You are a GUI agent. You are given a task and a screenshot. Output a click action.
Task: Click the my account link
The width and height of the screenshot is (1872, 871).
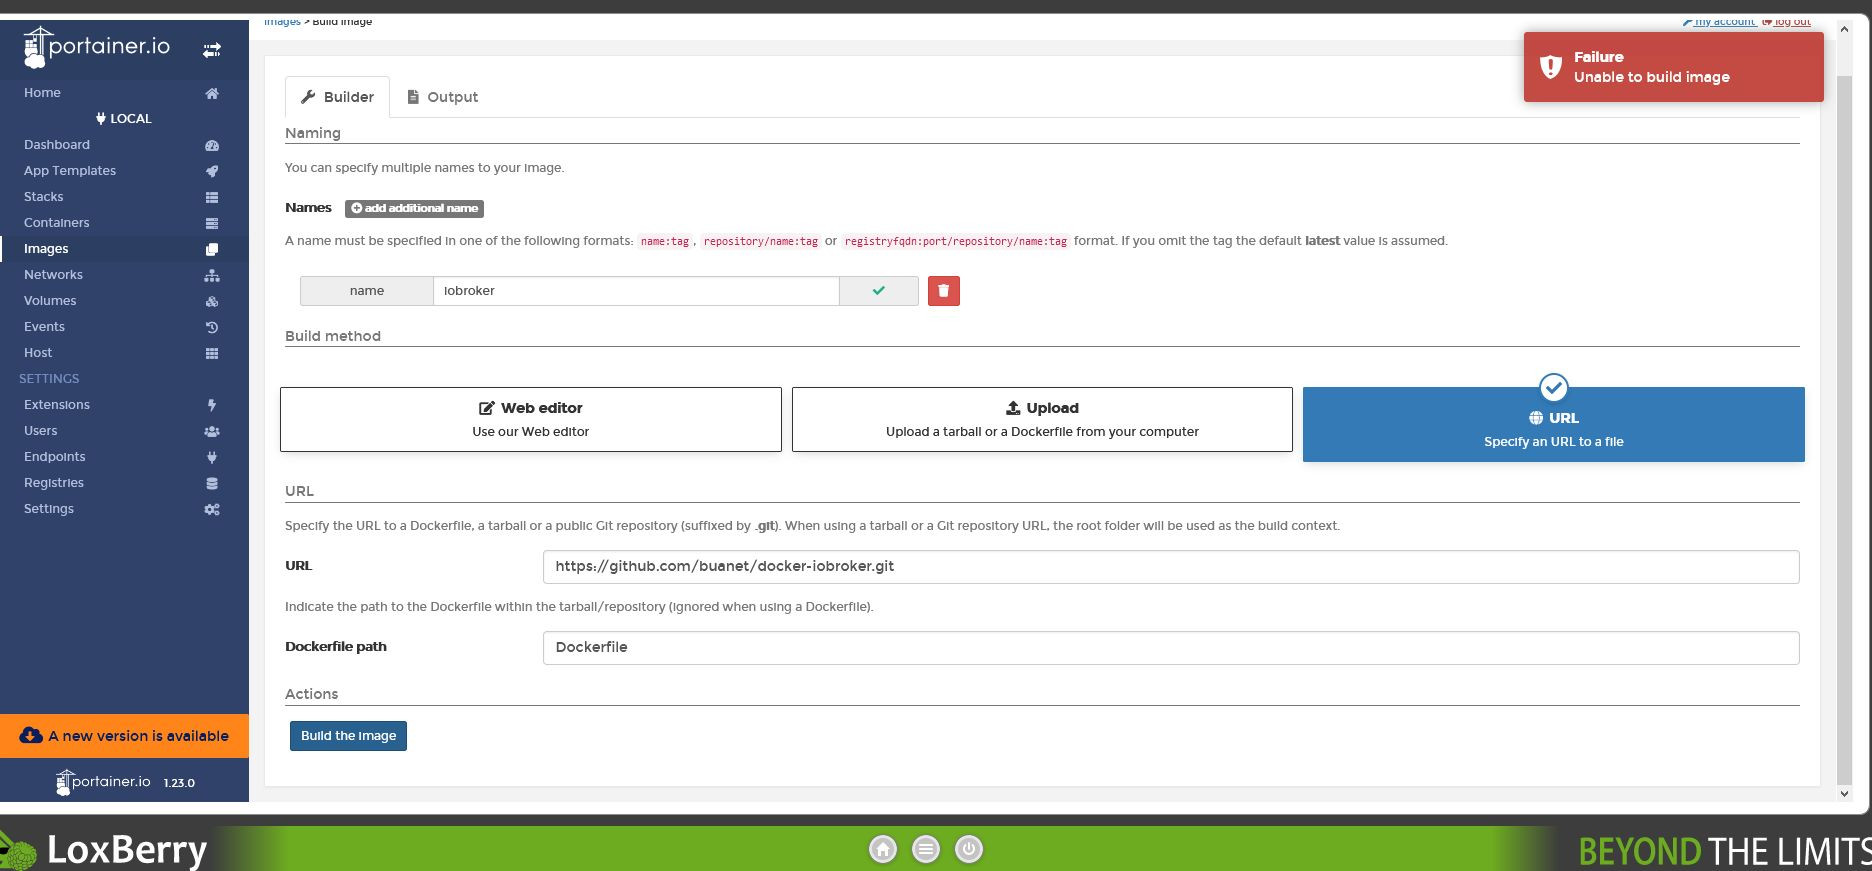point(1719,21)
